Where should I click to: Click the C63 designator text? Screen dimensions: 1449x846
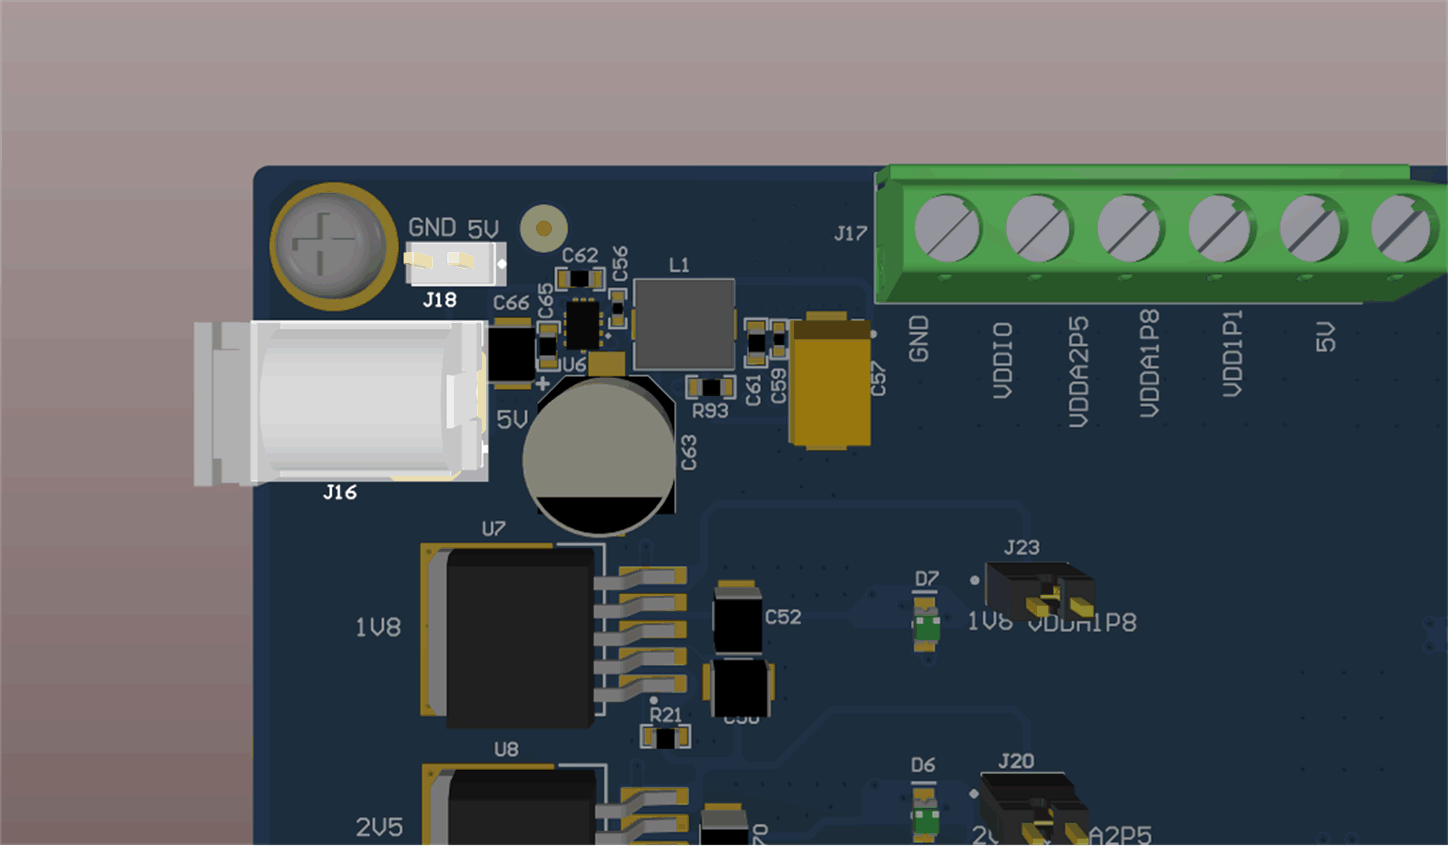tap(689, 453)
